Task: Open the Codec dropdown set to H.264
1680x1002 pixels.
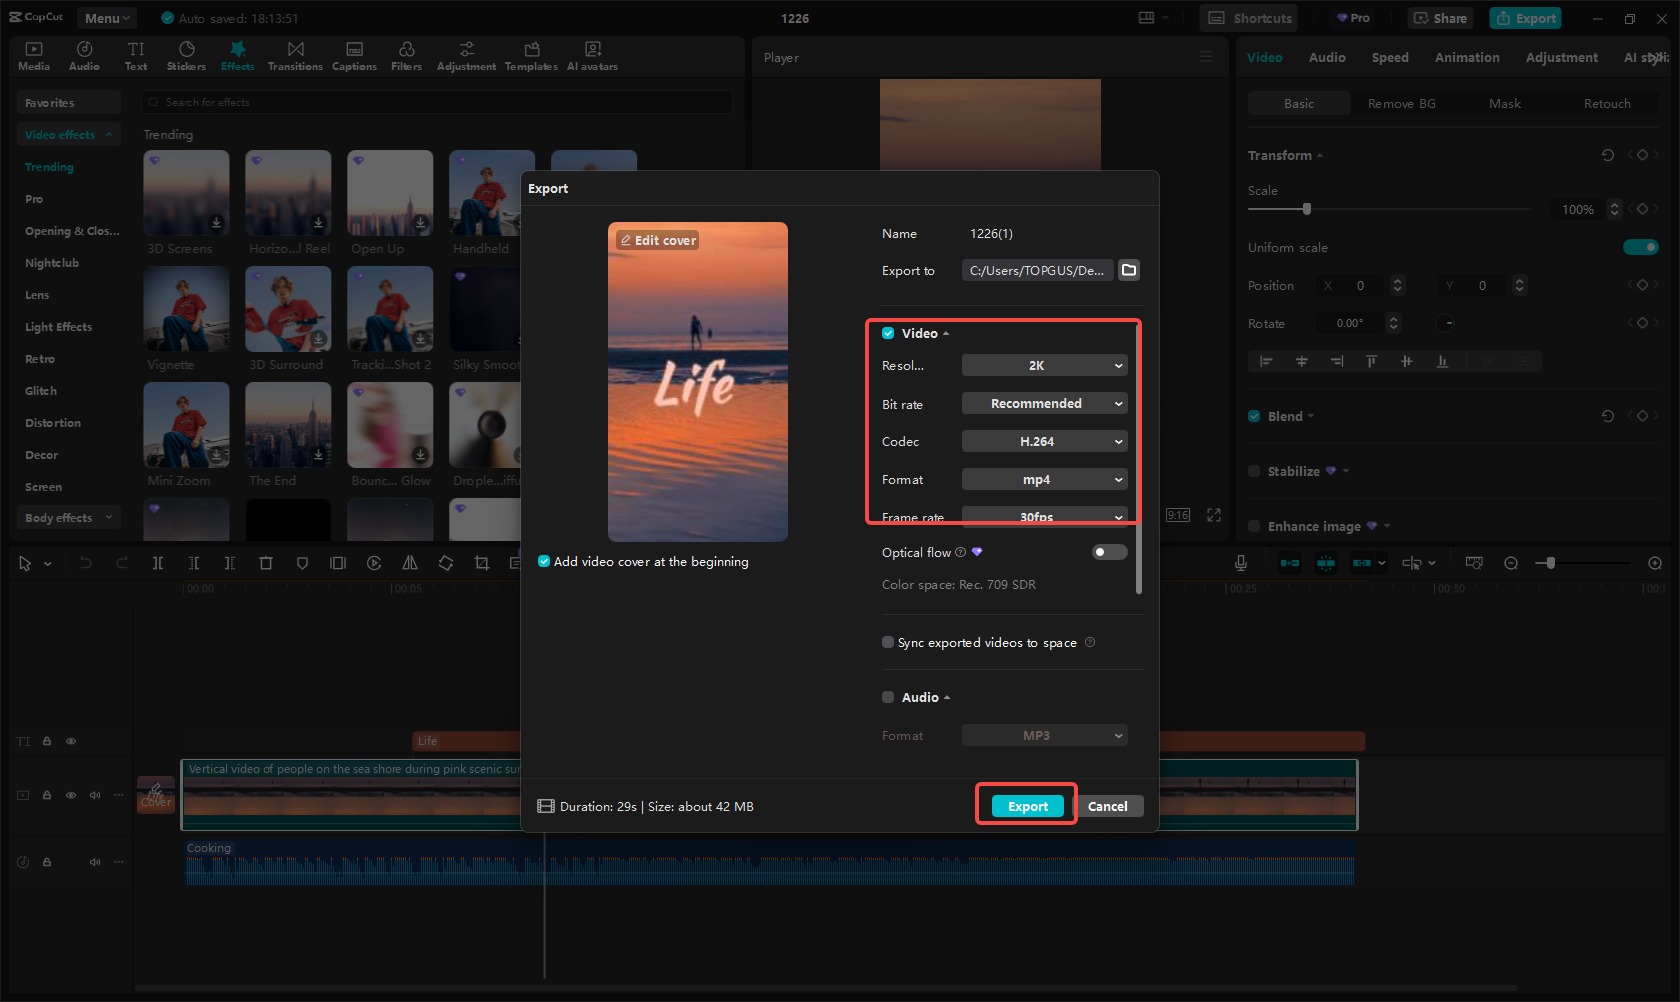Action: (1044, 441)
